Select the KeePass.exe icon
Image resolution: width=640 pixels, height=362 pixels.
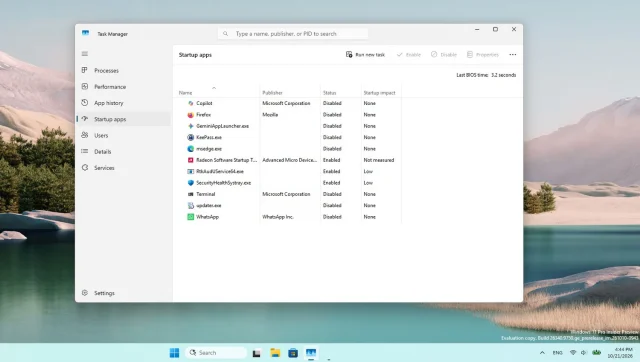coord(191,138)
